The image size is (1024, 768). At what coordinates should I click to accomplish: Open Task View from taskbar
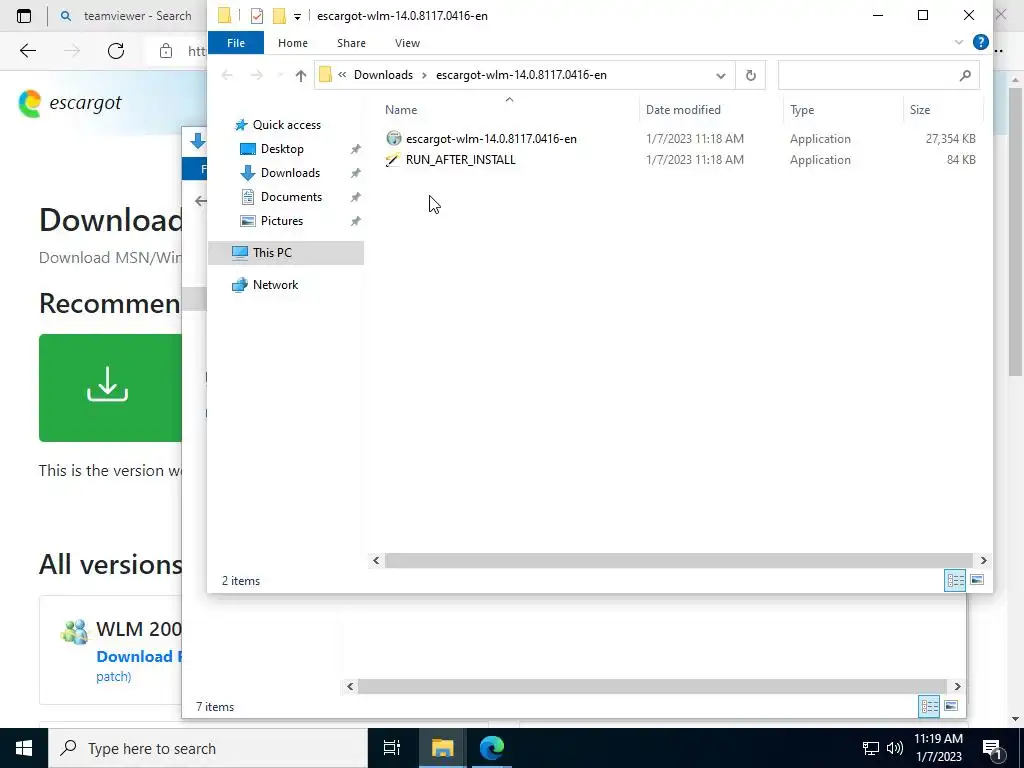[x=391, y=748]
